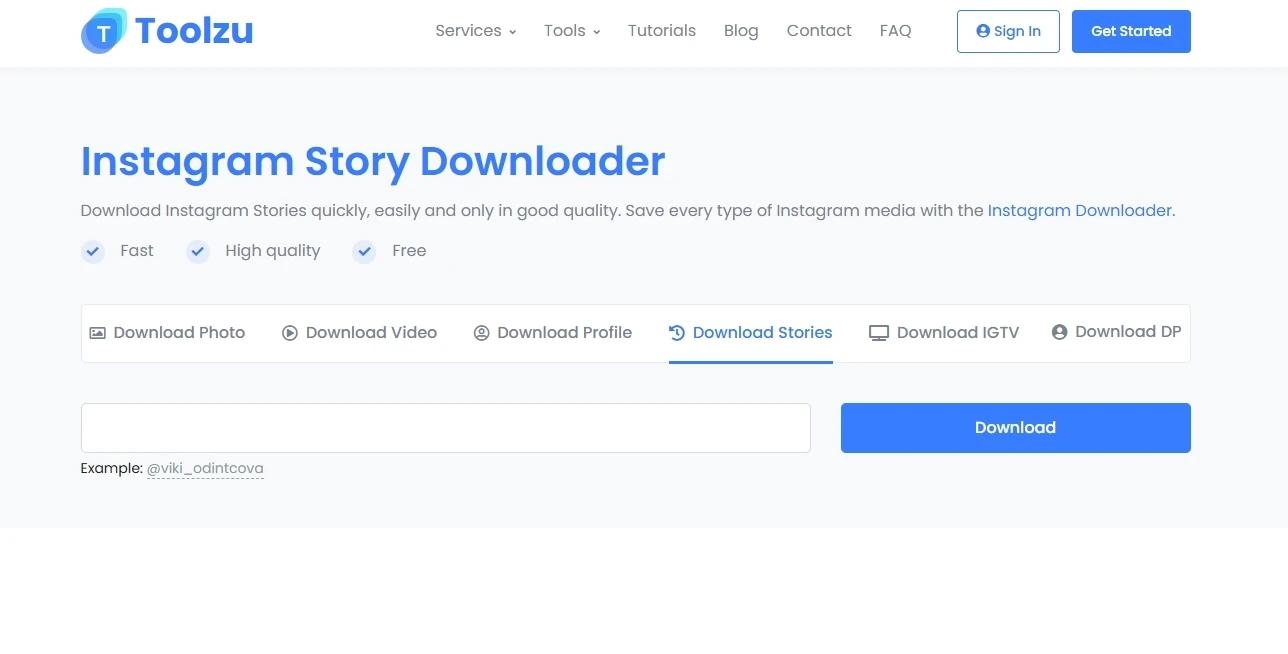The height and width of the screenshot is (654, 1288).
Task: Click the blue Download button
Action: point(1015,428)
